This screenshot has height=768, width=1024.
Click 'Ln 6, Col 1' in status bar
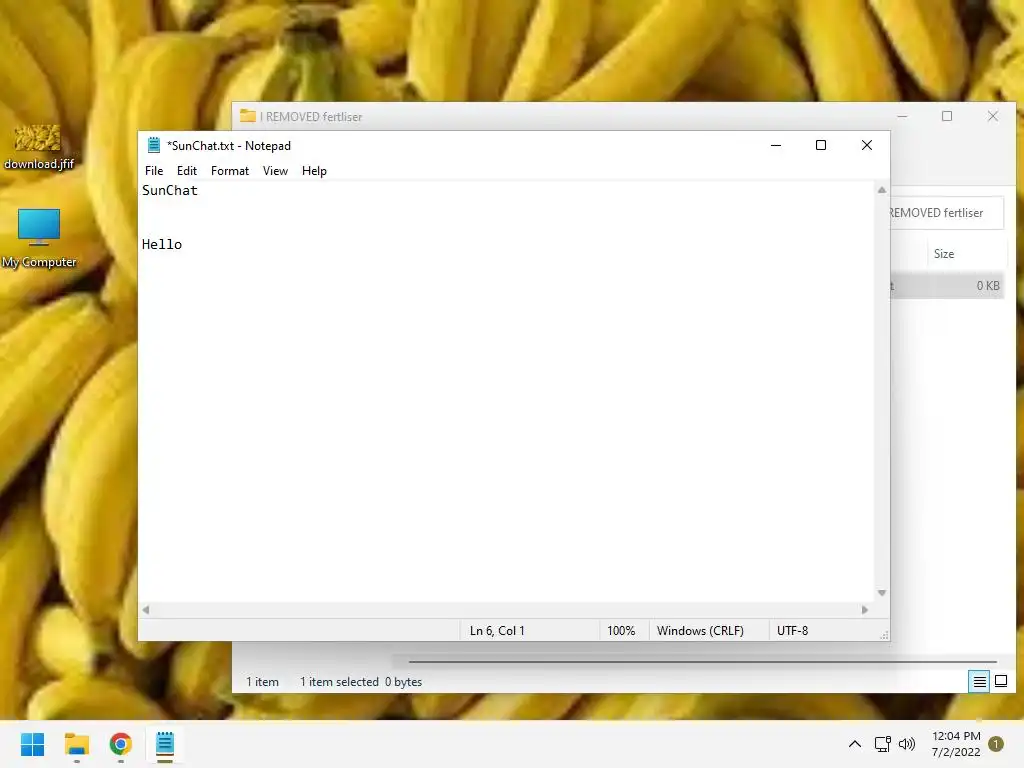pyautogui.click(x=497, y=631)
